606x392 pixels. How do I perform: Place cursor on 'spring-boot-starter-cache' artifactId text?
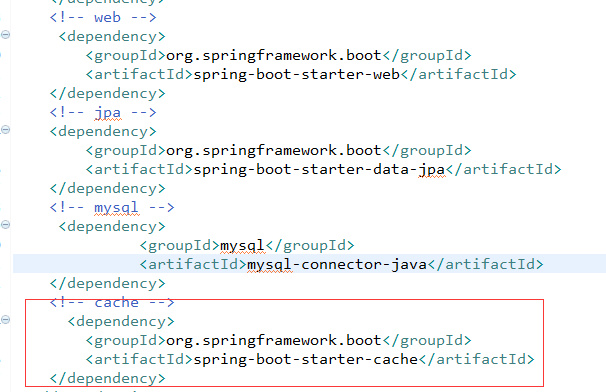[x=305, y=360]
